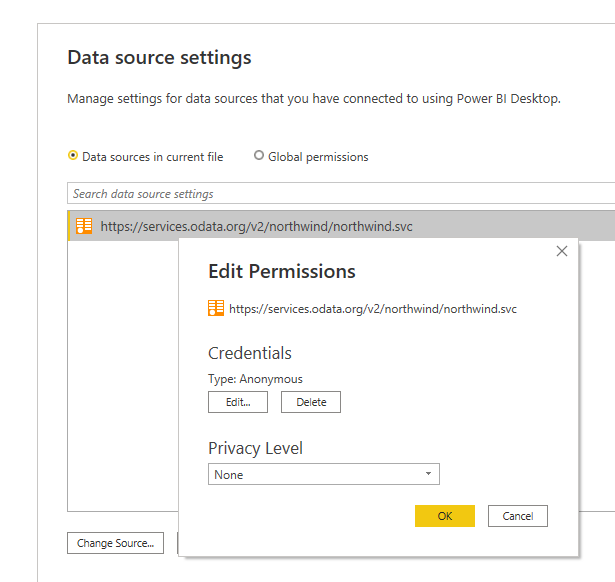Image resolution: width=615 pixels, height=582 pixels.
Task: Close the Edit Permissions dialog with X
Action: (562, 251)
